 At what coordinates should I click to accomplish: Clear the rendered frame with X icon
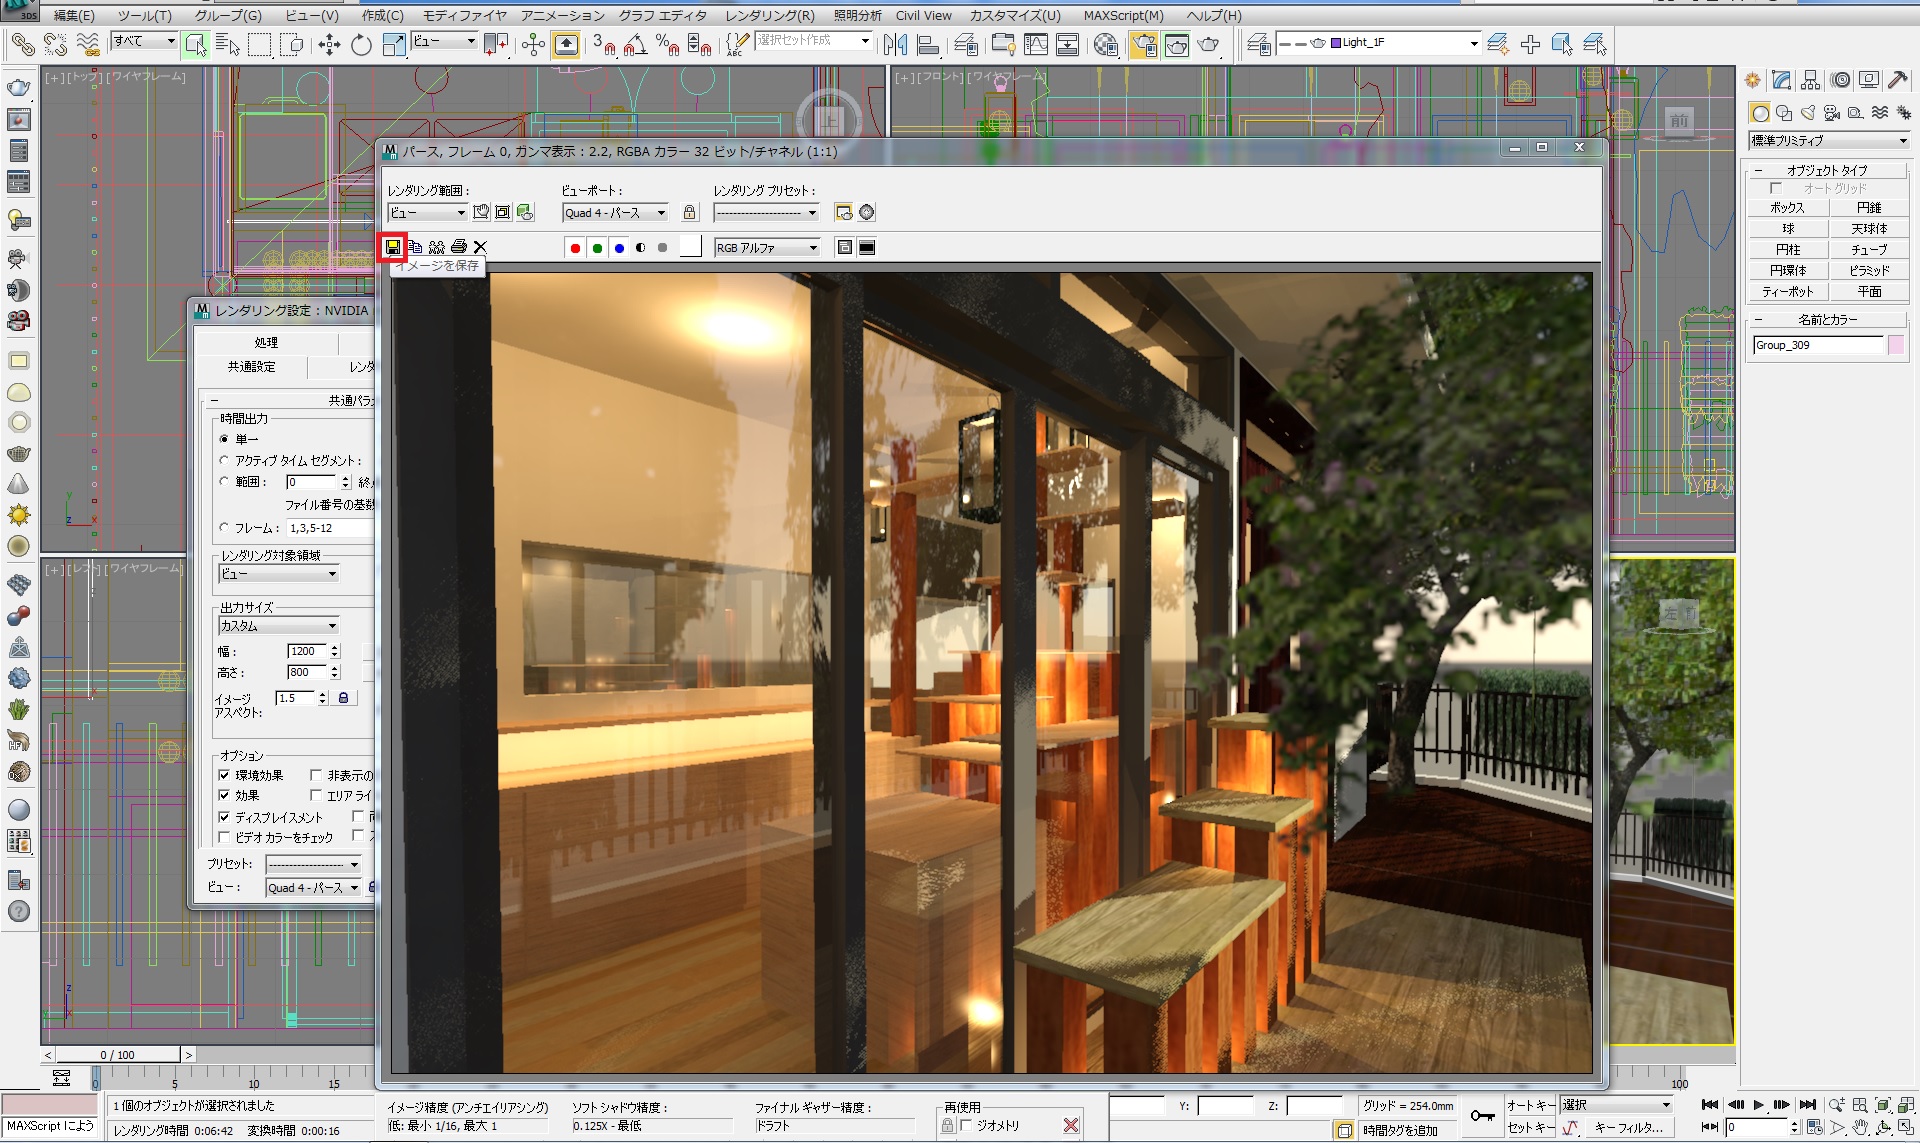pyautogui.click(x=480, y=247)
